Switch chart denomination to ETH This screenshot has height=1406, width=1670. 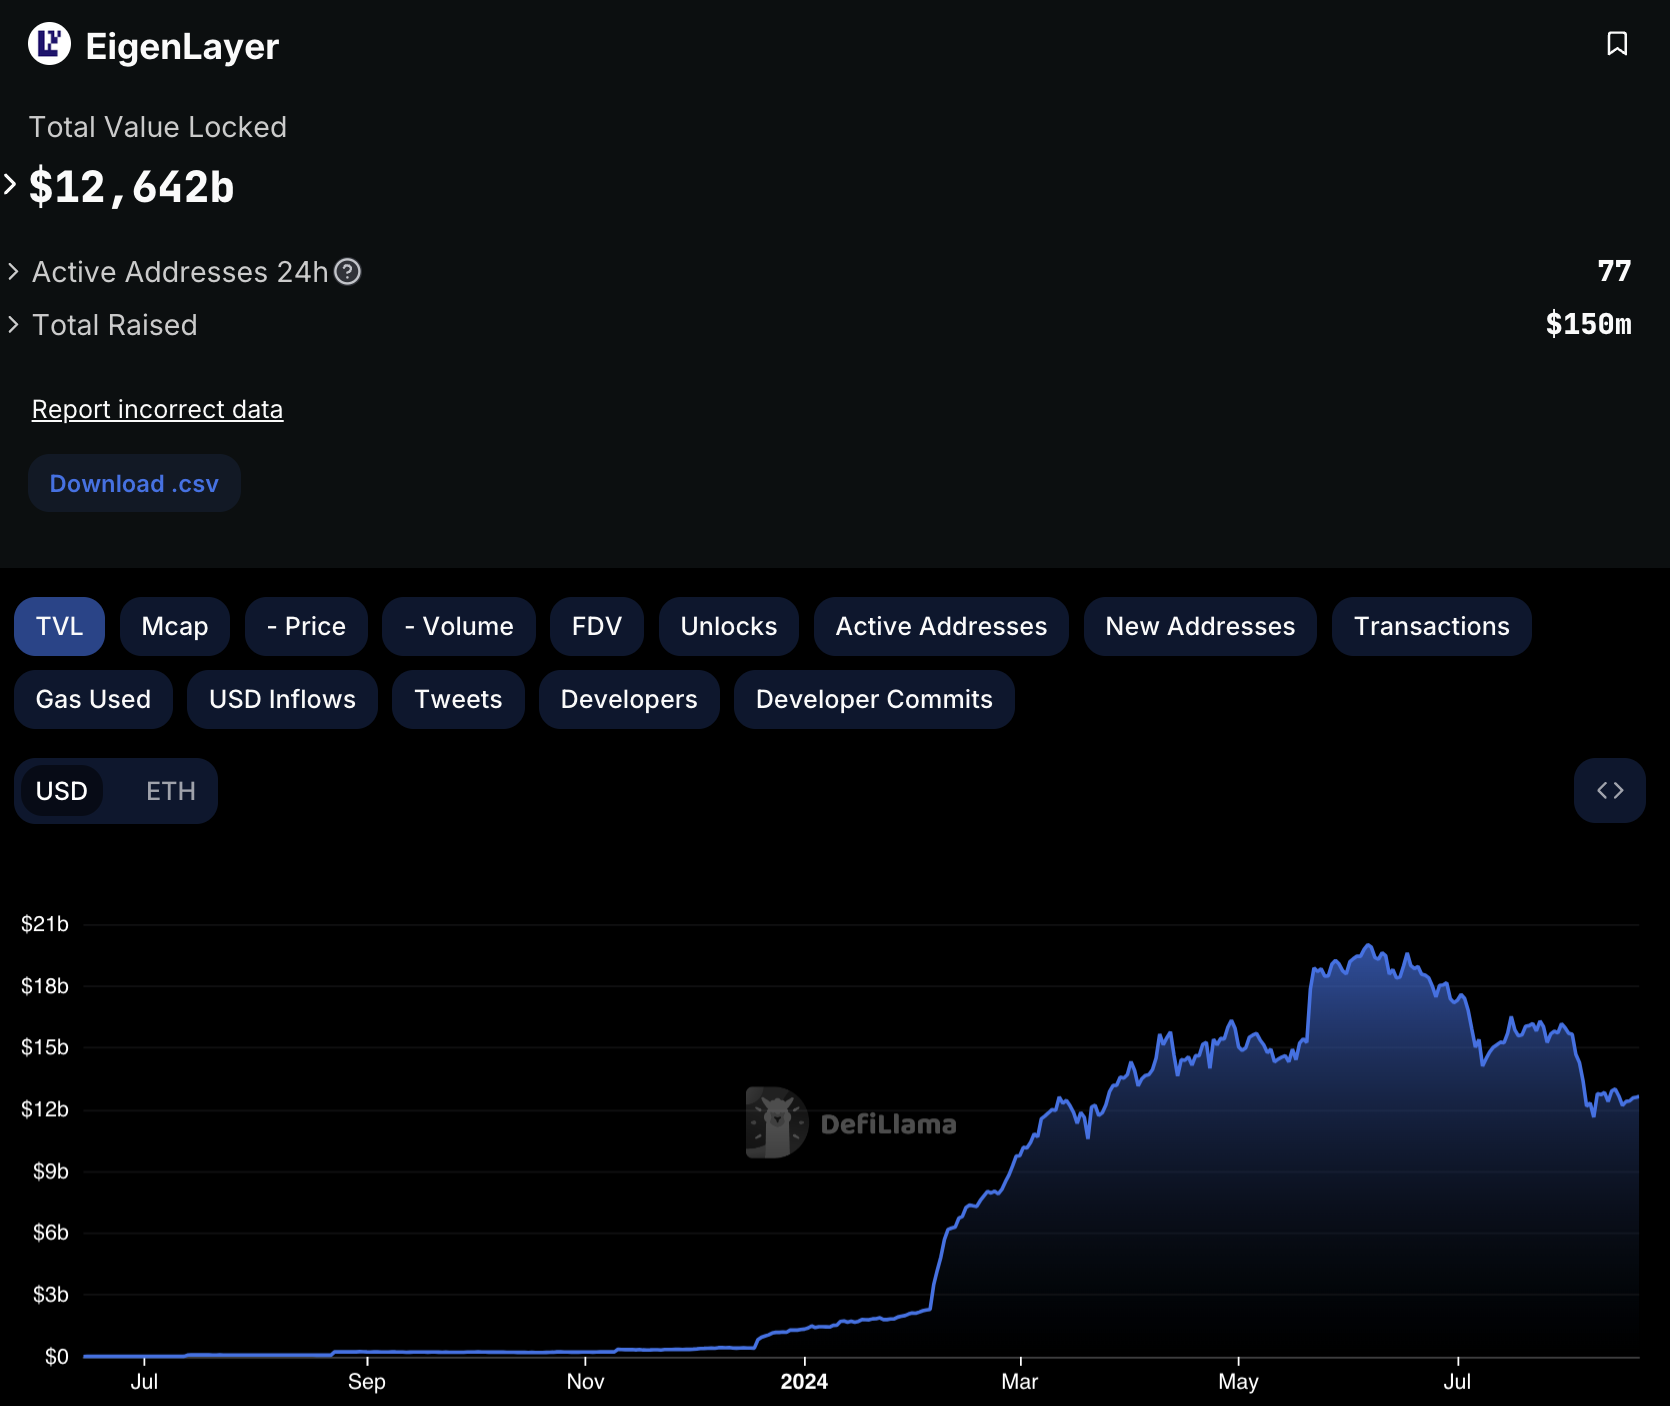pos(171,791)
